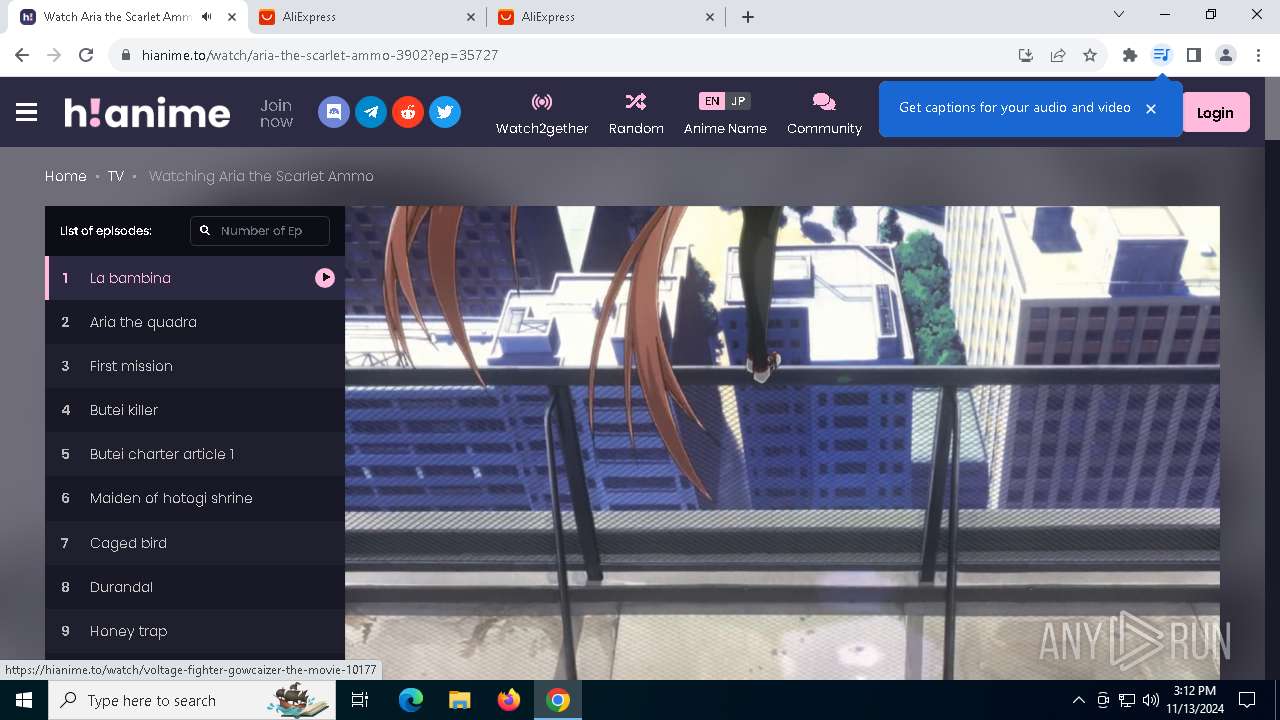The width and height of the screenshot is (1280, 720).
Task: Launch Microsoft Edge from taskbar
Action: [x=411, y=700]
